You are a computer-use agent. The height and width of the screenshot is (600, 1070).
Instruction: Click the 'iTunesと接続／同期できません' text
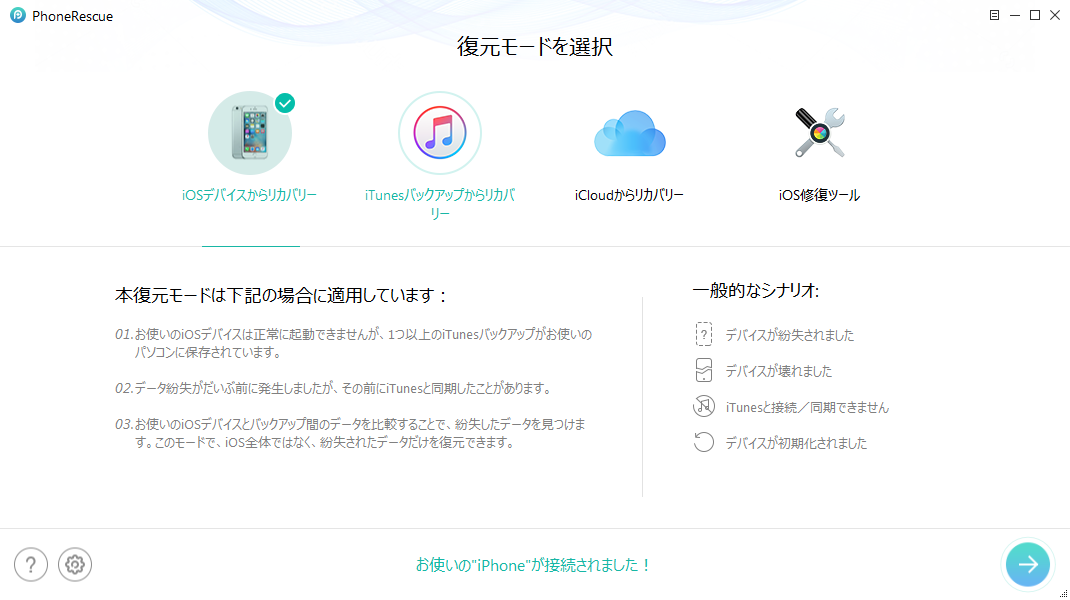tap(807, 408)
